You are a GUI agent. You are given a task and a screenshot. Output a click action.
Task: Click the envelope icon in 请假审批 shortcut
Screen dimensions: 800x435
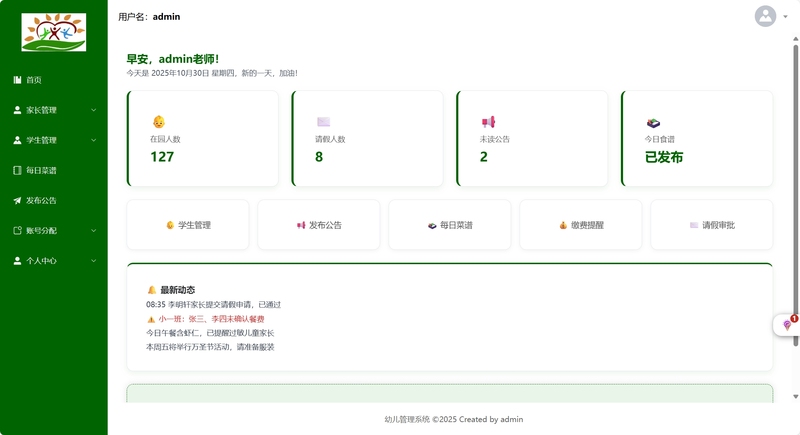(x=694, y=225)
